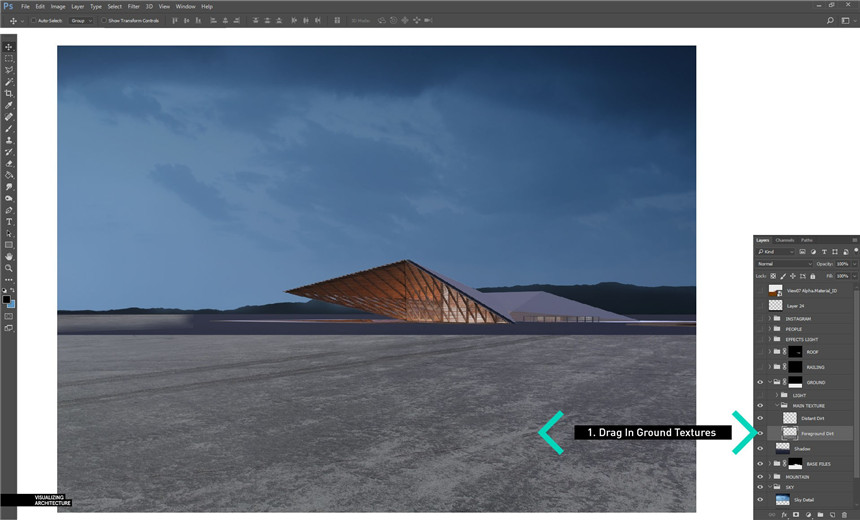The height and width of the screenshot is (520, 860).
Task: Activate the Hand tool
Action: tap(9, 256)
